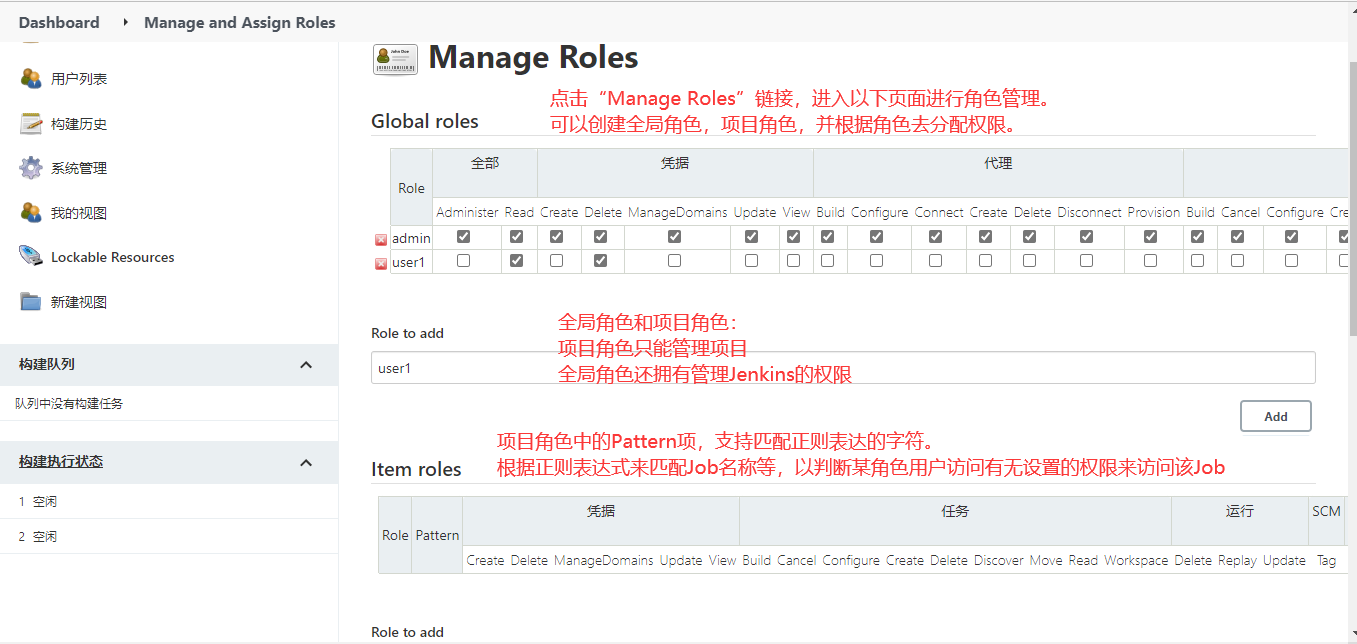Enable Provision for user1
Screen dimensions: 1357x644
[x=1151, y=260]
